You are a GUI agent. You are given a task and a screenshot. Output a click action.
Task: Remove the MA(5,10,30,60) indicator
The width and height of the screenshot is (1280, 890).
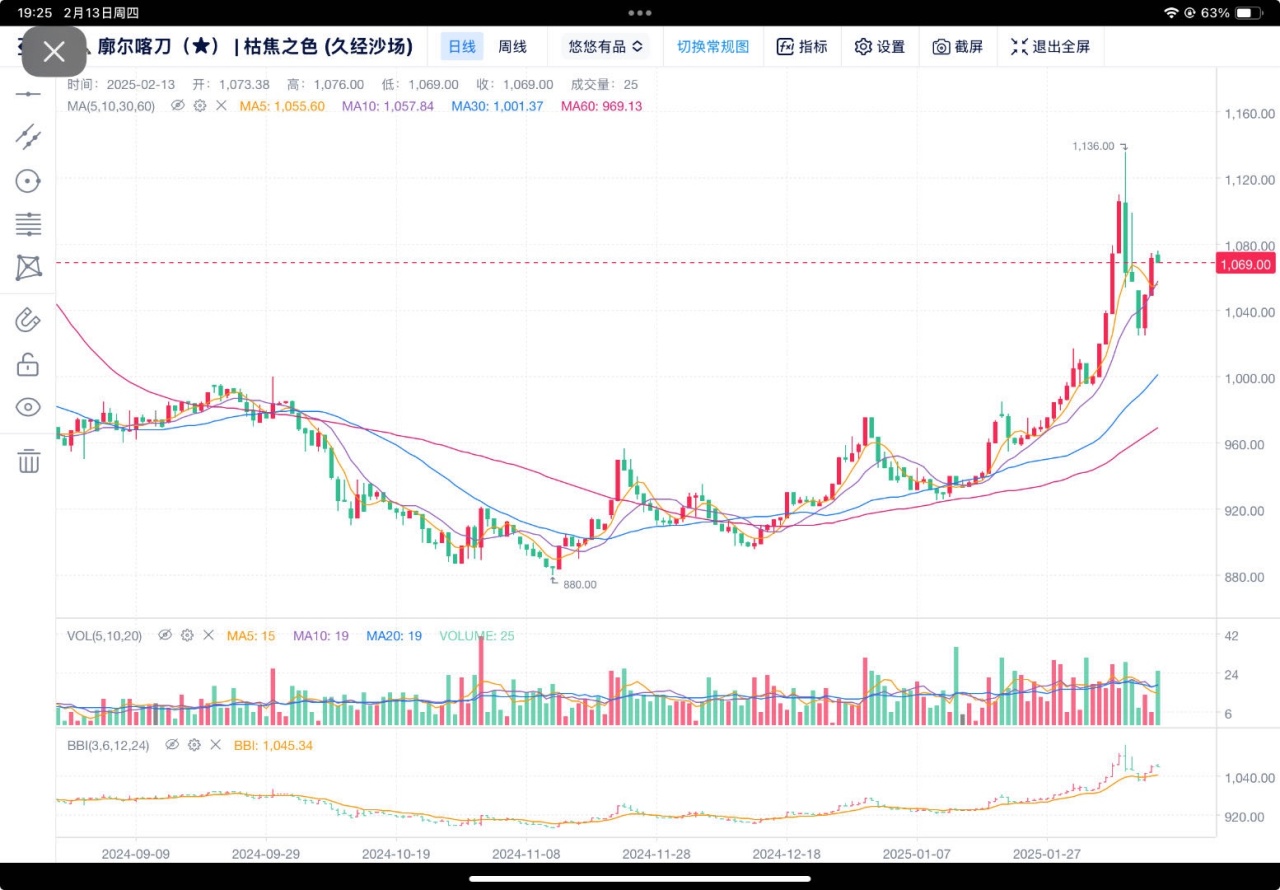pos(221,105)
